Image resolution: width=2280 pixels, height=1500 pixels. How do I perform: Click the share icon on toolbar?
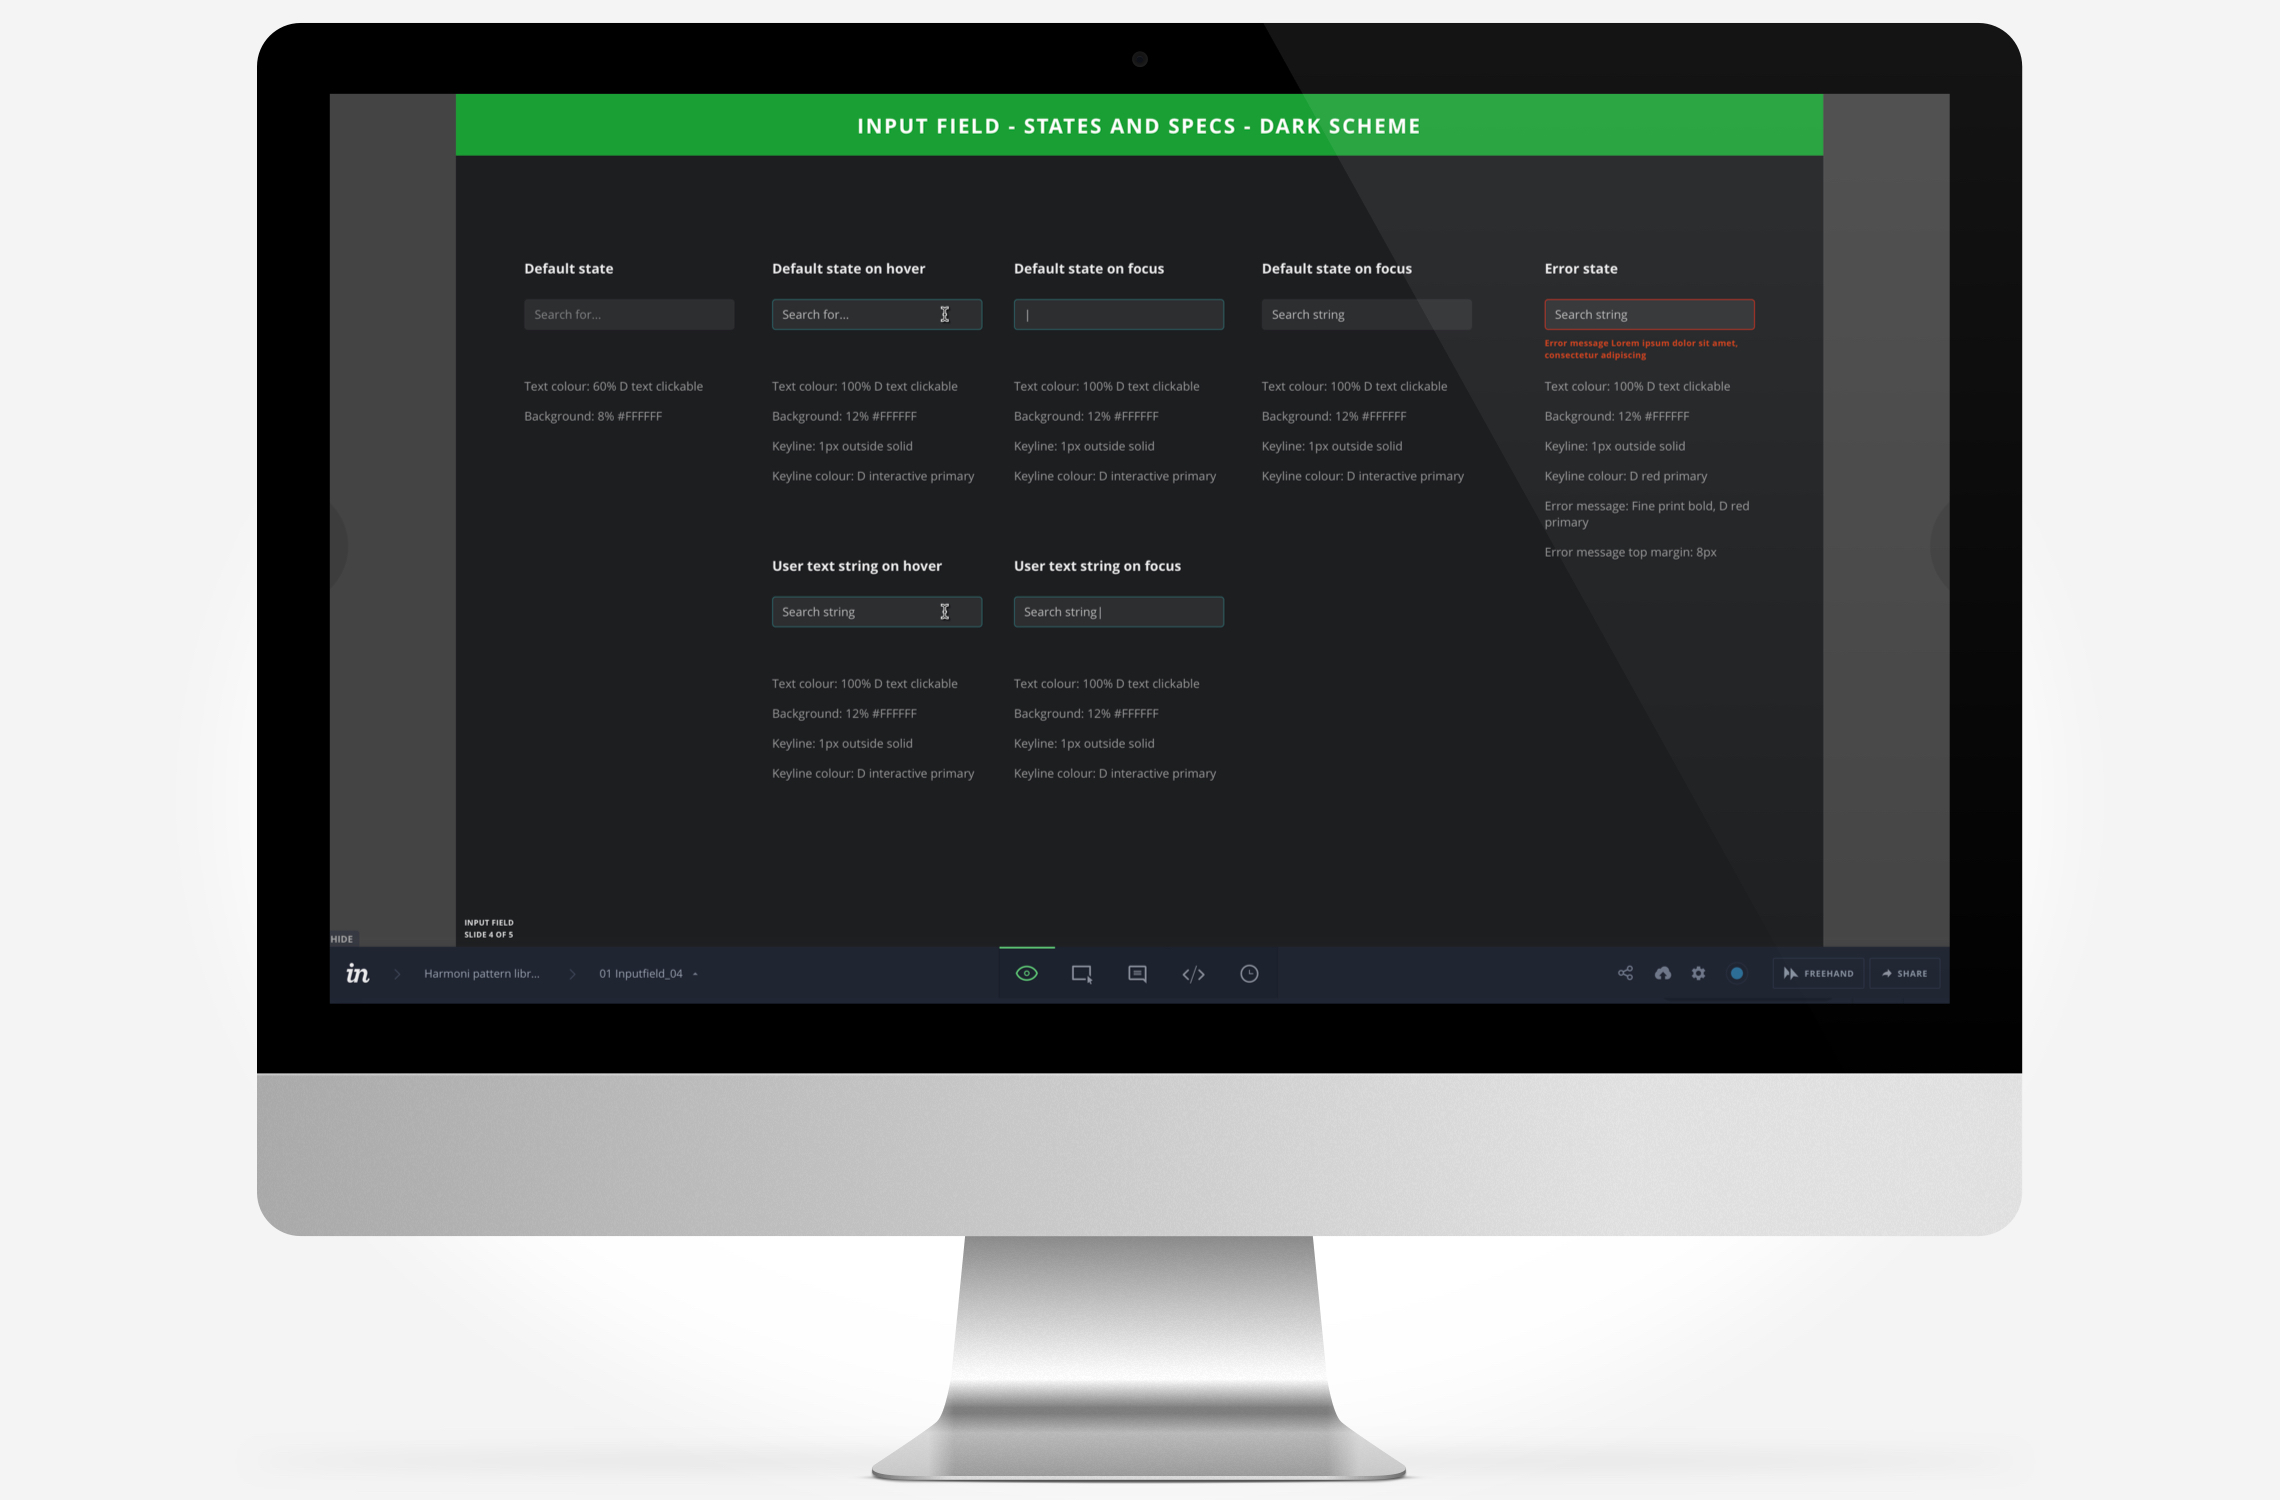pos(1620,973)
